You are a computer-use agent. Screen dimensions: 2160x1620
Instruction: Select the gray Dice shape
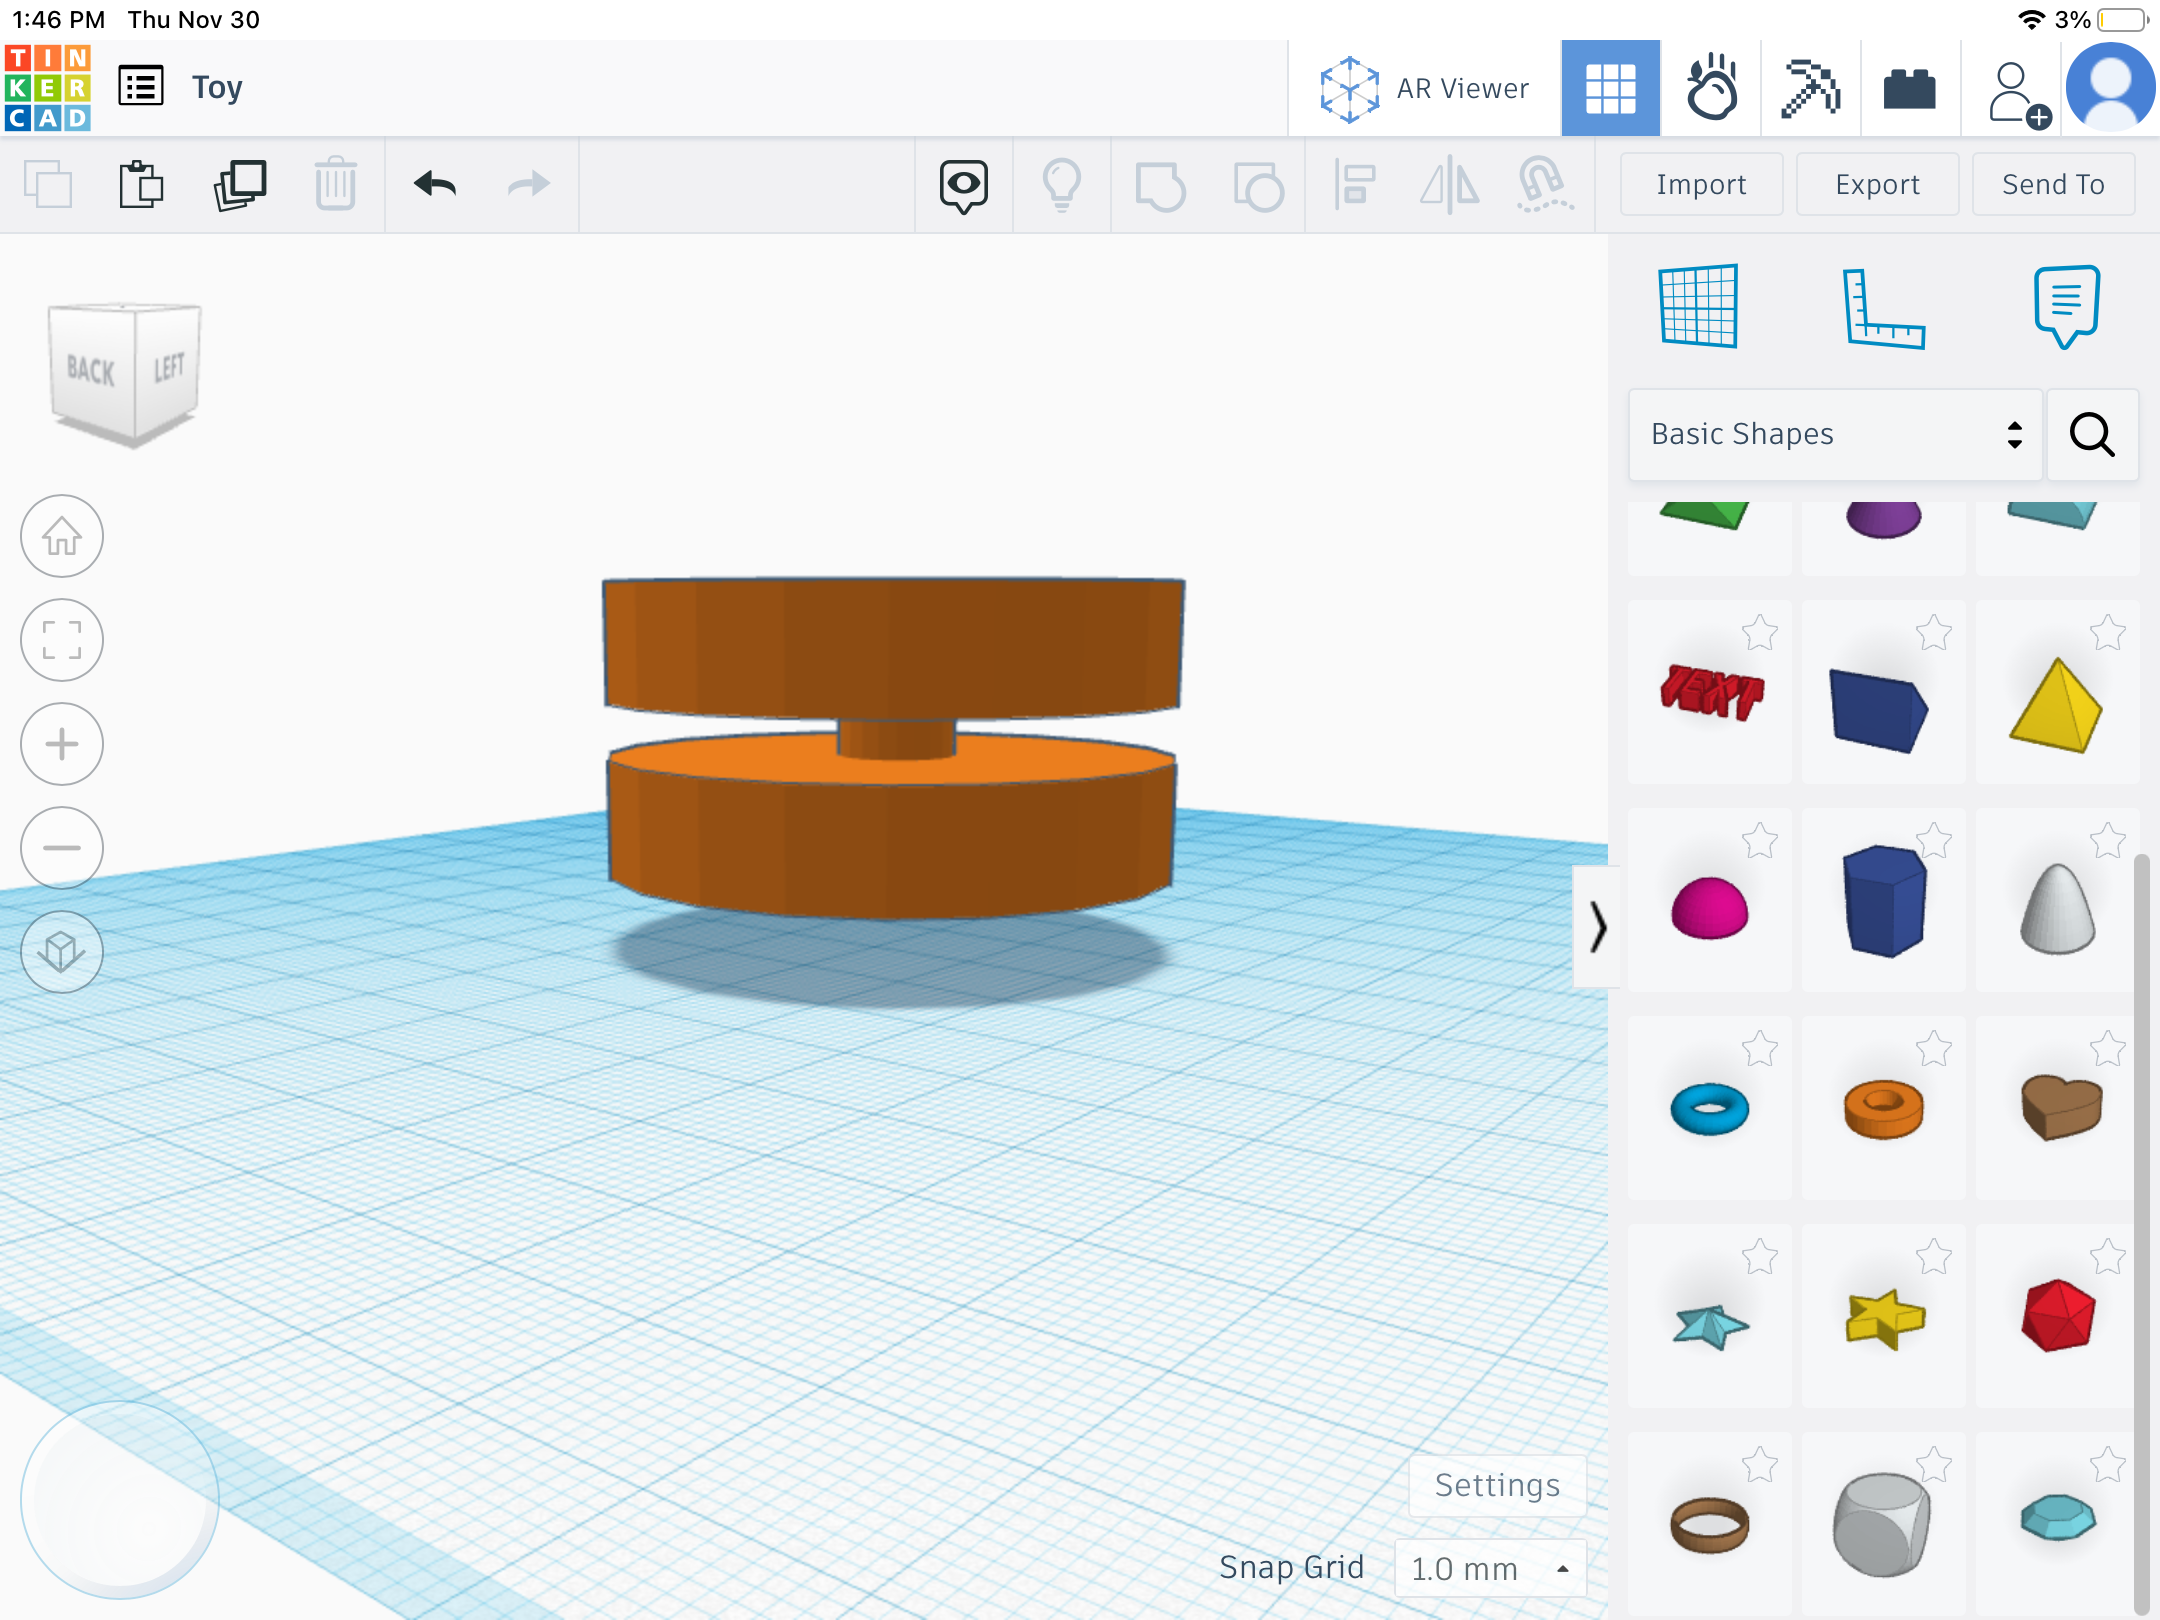(1883, 1524)
